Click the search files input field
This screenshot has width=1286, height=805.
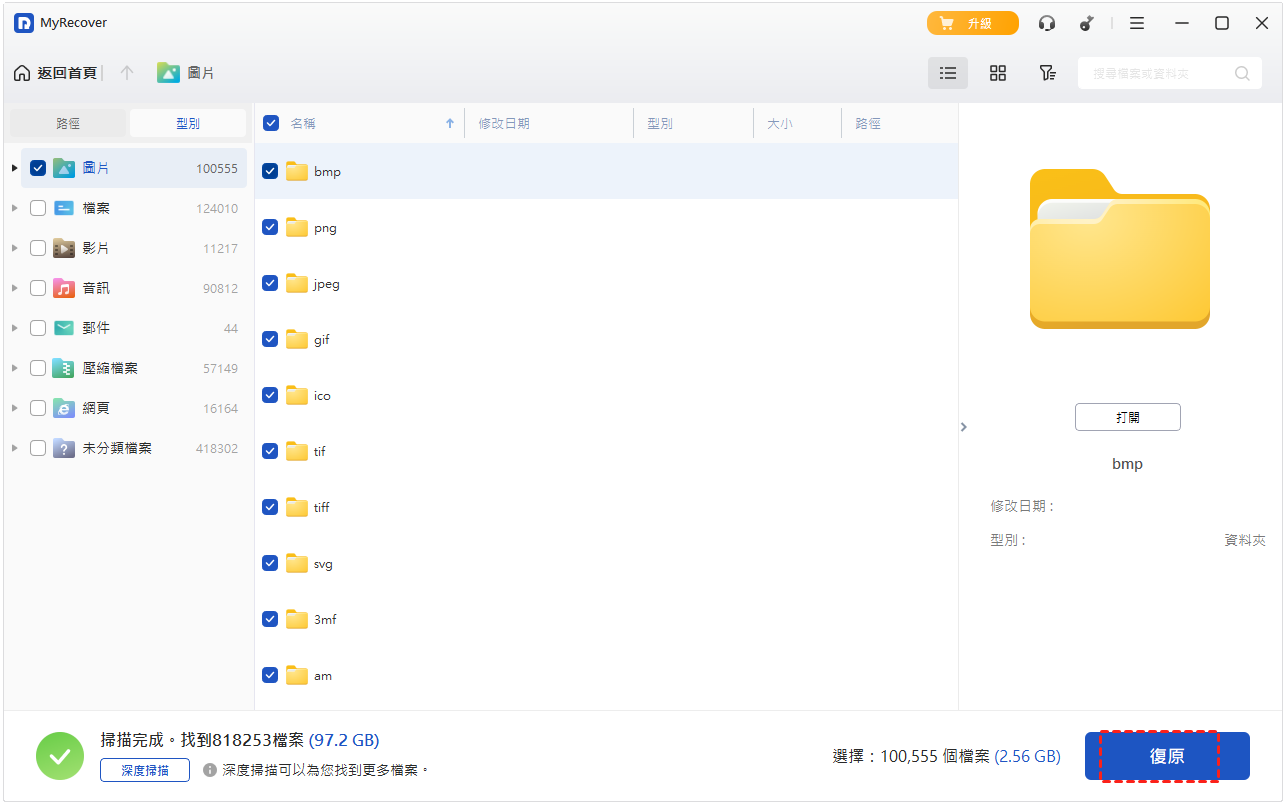coord(1160,73)
